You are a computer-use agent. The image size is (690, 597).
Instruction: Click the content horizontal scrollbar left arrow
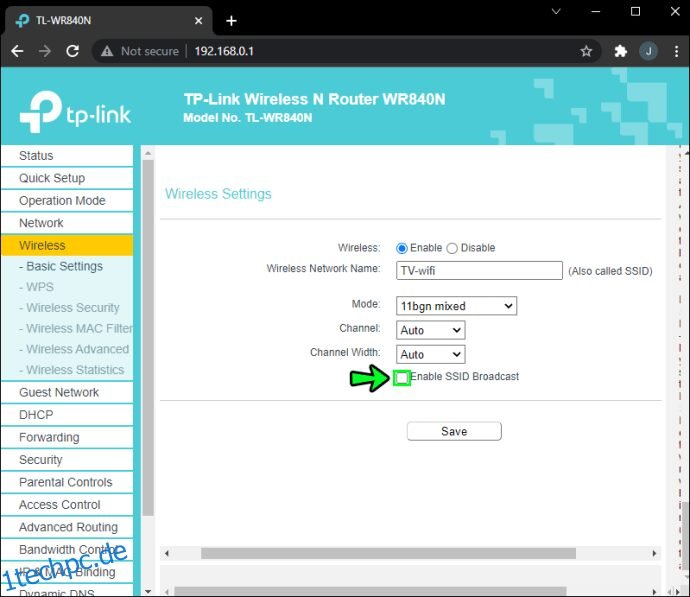(167, 553)
